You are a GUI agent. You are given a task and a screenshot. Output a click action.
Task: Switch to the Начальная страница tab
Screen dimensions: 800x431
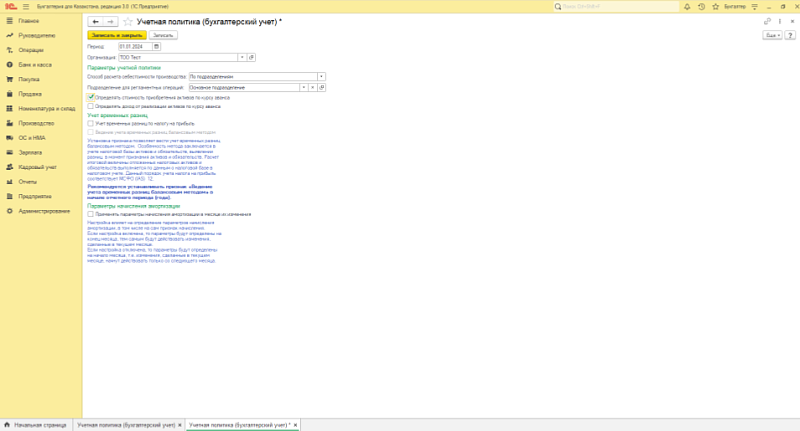pos(36,425)
